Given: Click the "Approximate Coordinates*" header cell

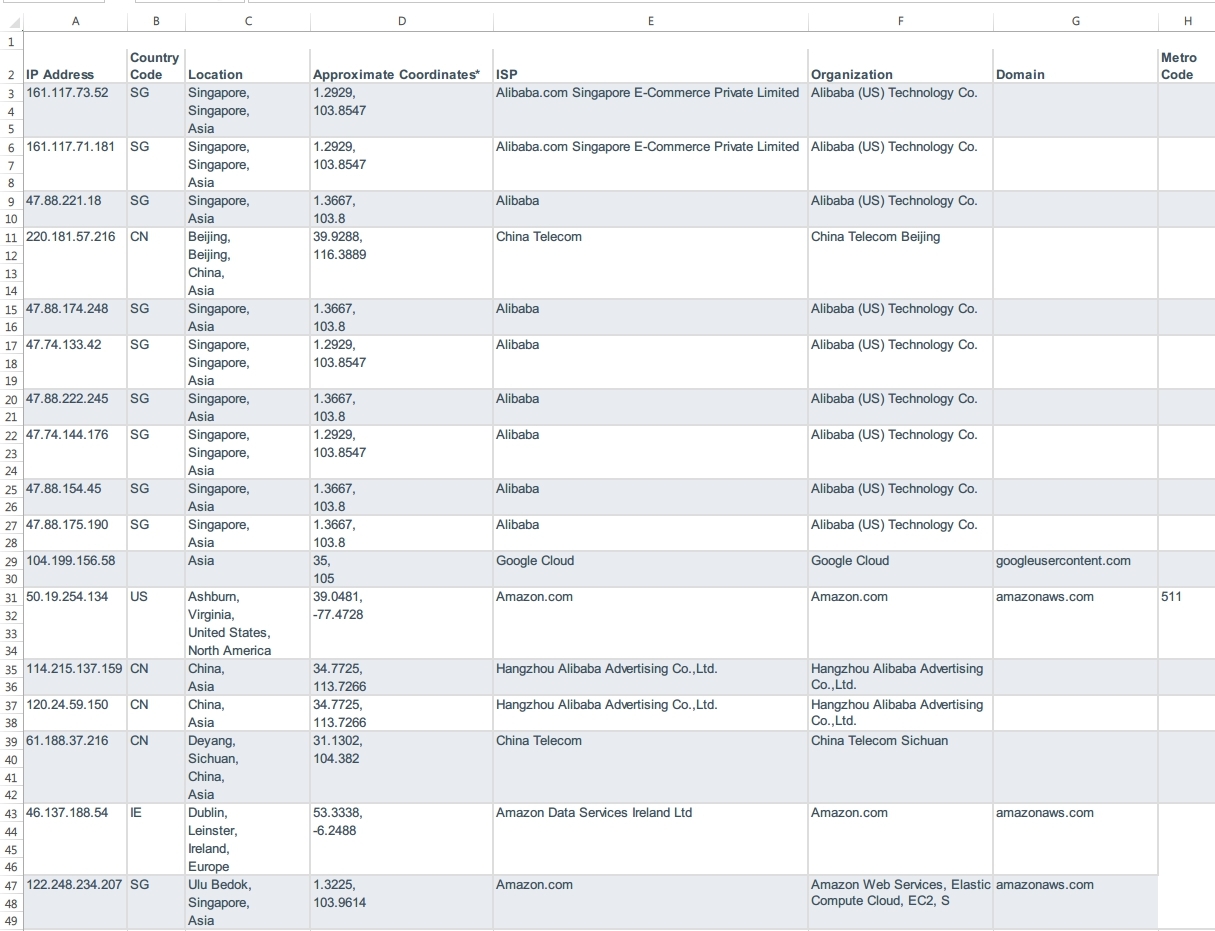Looking at the screenshot, I should click(x=401, y=66).
